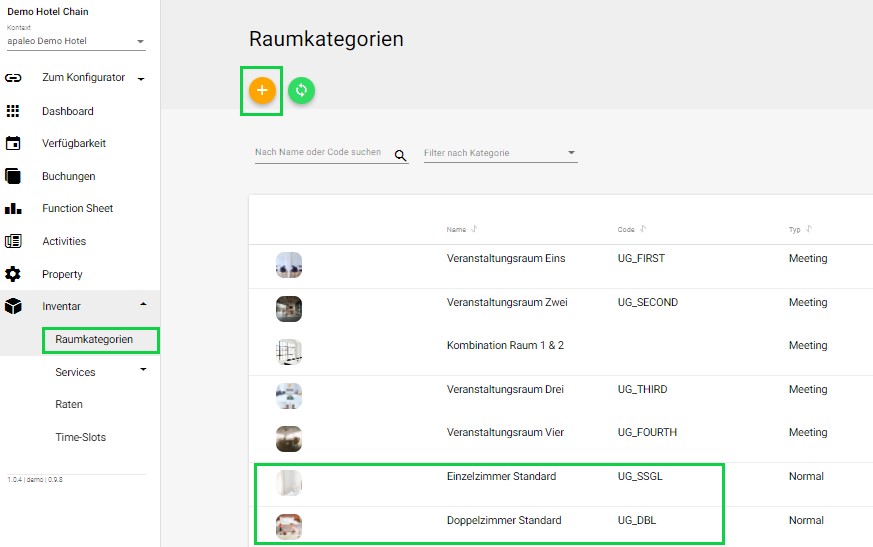Click the search magnifier icon

400,155
